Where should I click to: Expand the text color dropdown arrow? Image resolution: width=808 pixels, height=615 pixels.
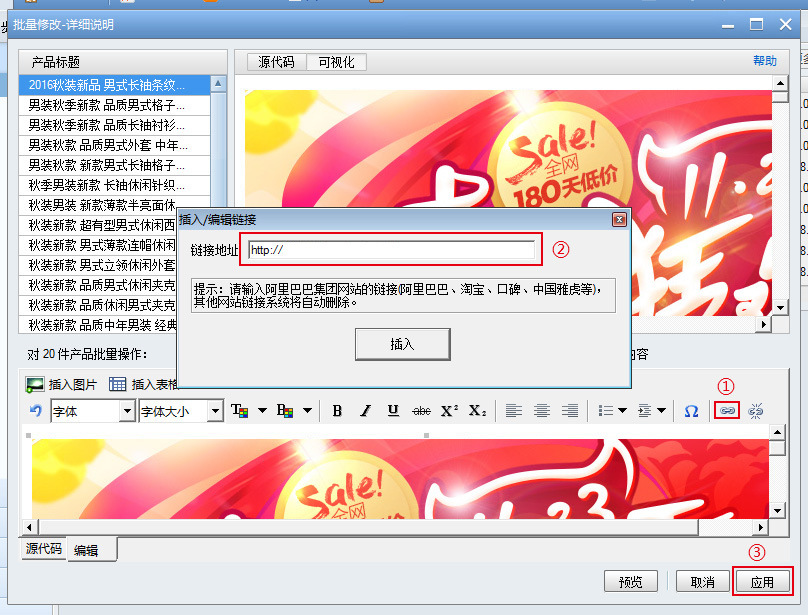[x=262, y=411]
